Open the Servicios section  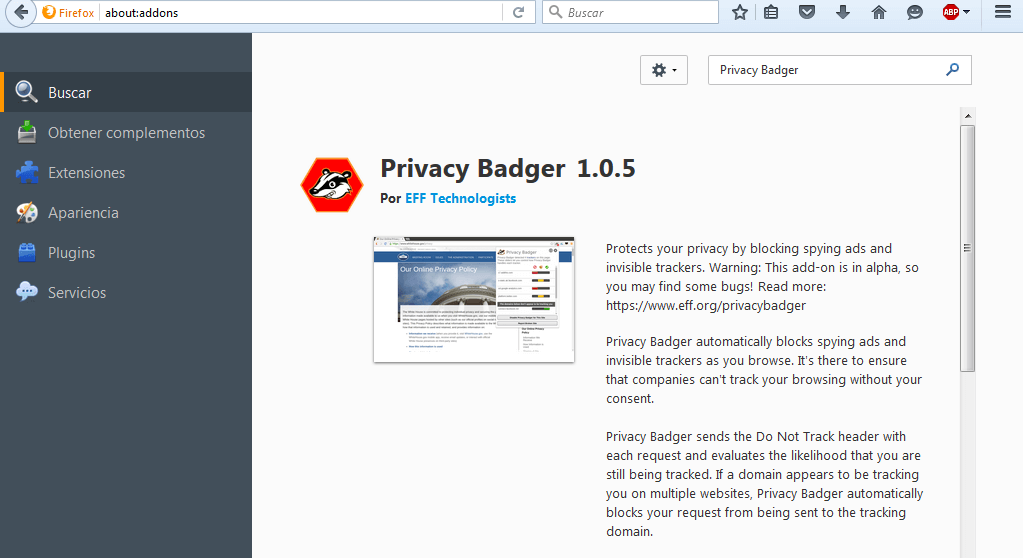(x=126, y=292)
